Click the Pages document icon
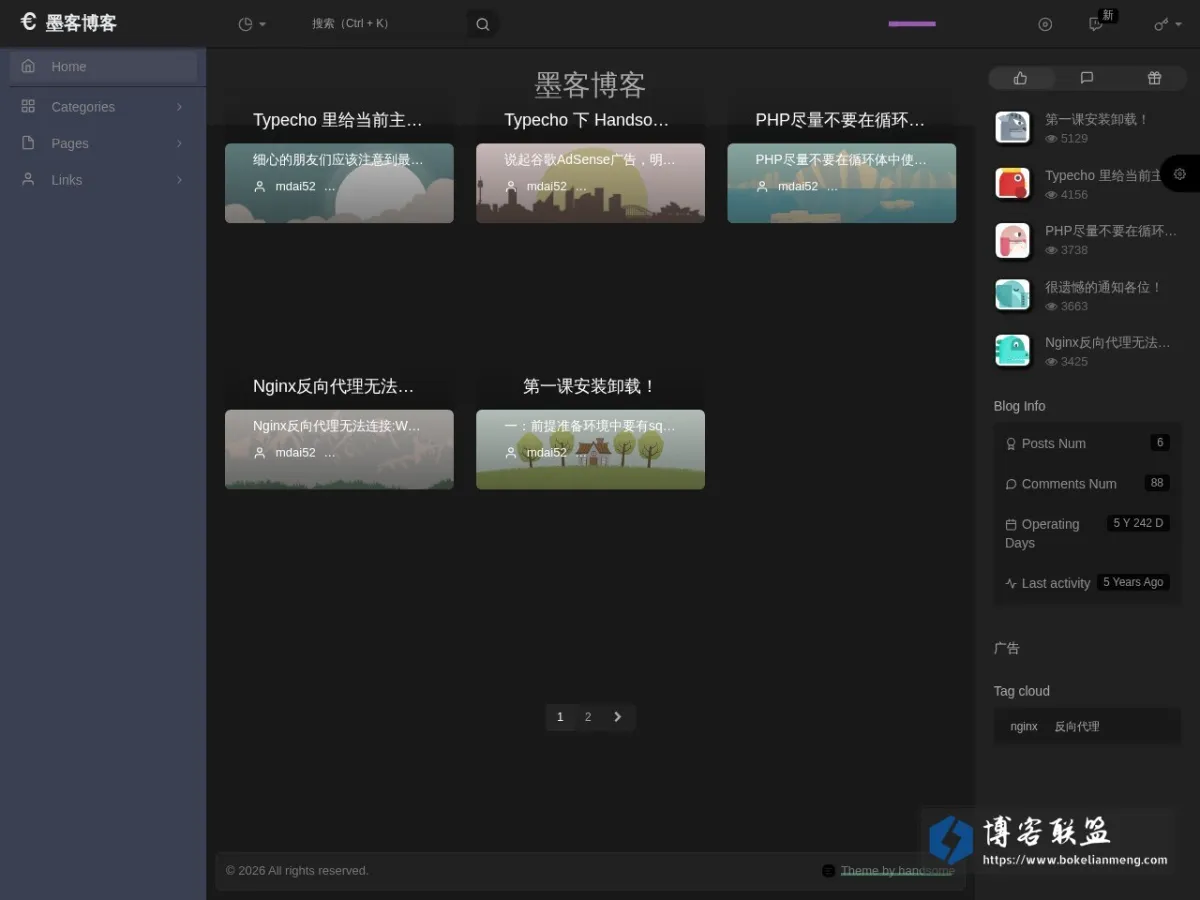This screenshot has height=900, width=1200. click(28, 143)
